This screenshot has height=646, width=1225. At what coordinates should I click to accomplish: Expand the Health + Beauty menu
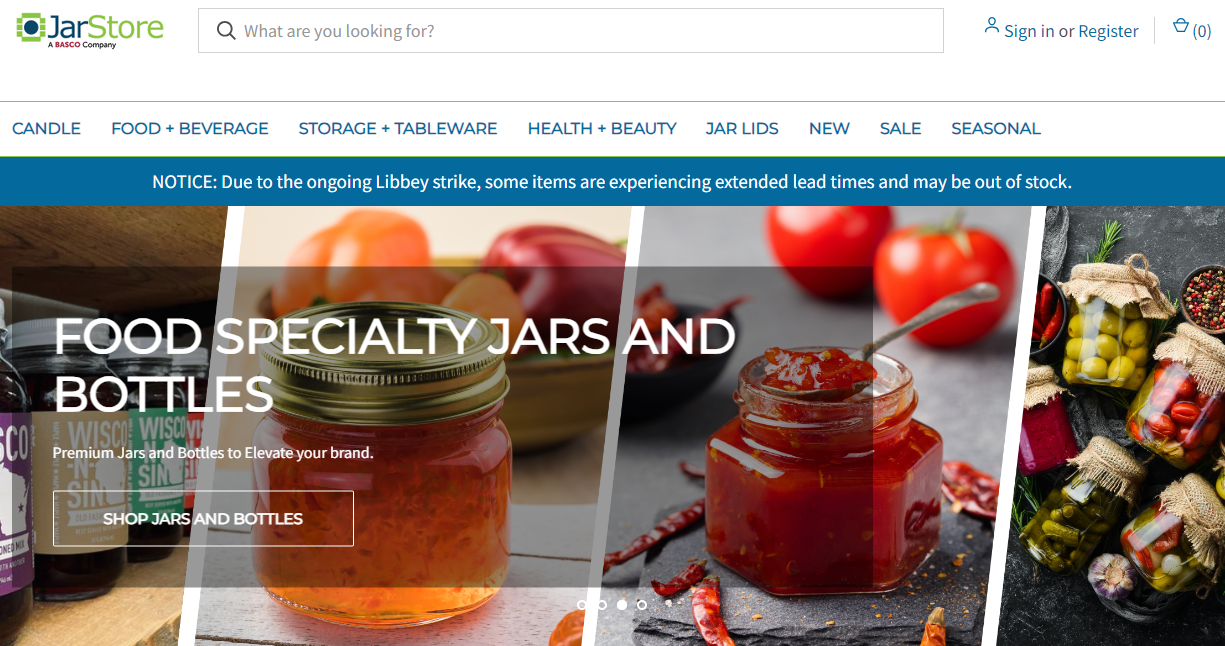[x=602, y=129]
